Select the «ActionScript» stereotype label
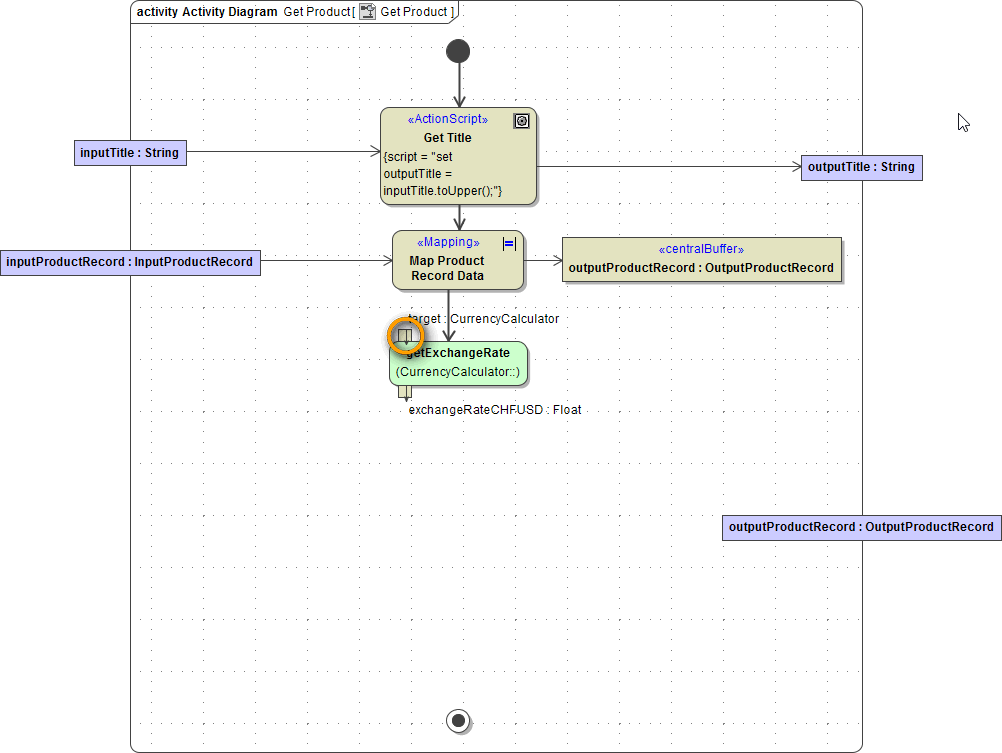 pos(447,119)
